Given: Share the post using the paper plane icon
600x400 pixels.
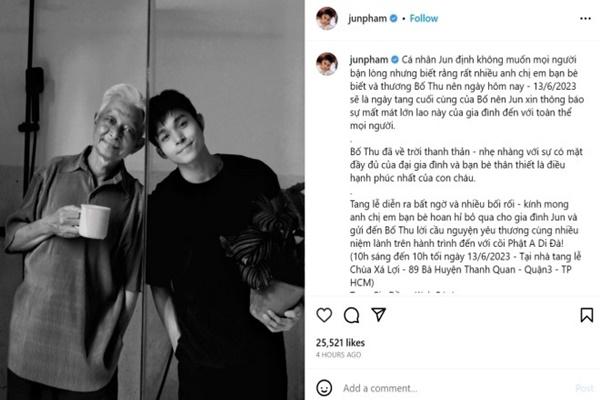Looking at the screenshot, I should coord(378,314).
